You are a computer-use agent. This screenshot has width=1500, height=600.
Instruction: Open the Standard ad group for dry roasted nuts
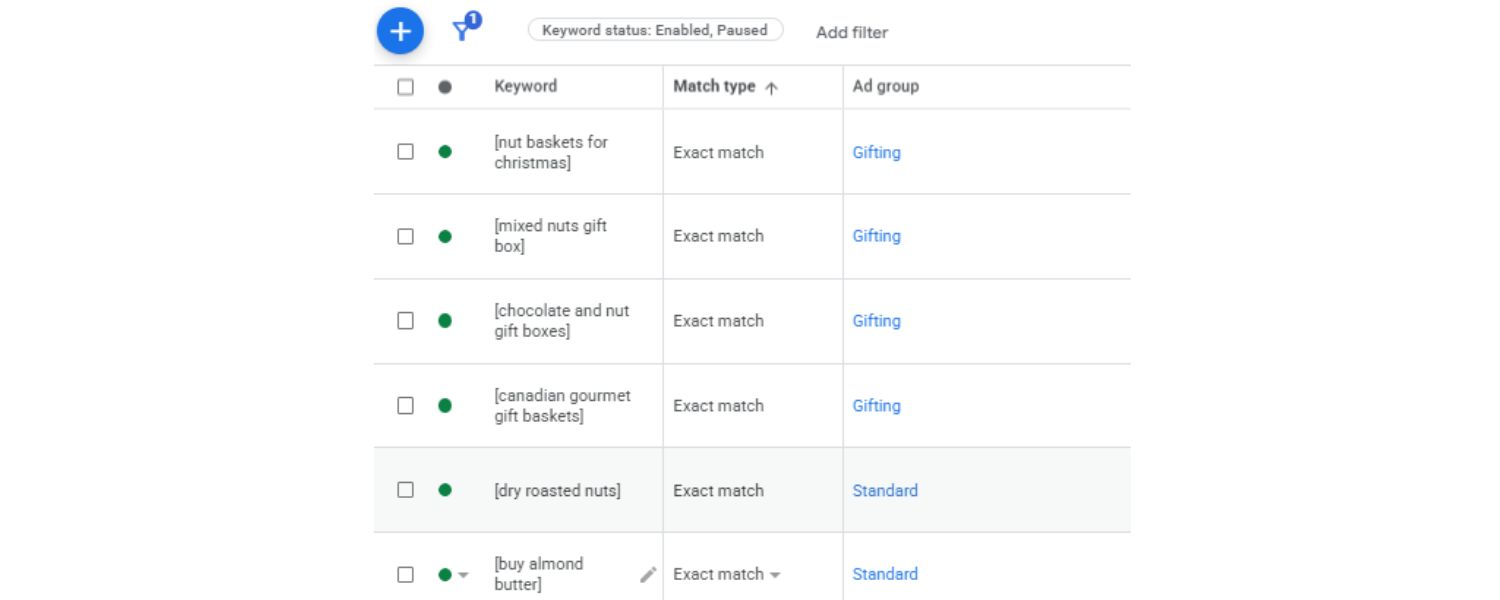tap(885, 490)
